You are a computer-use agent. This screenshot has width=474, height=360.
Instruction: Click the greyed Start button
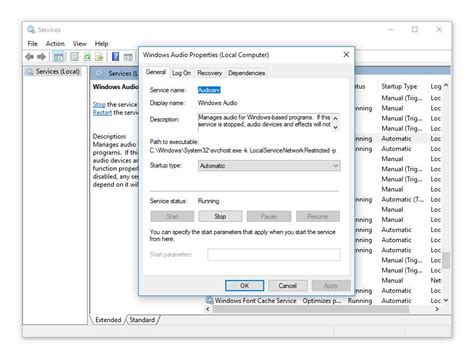172,216
